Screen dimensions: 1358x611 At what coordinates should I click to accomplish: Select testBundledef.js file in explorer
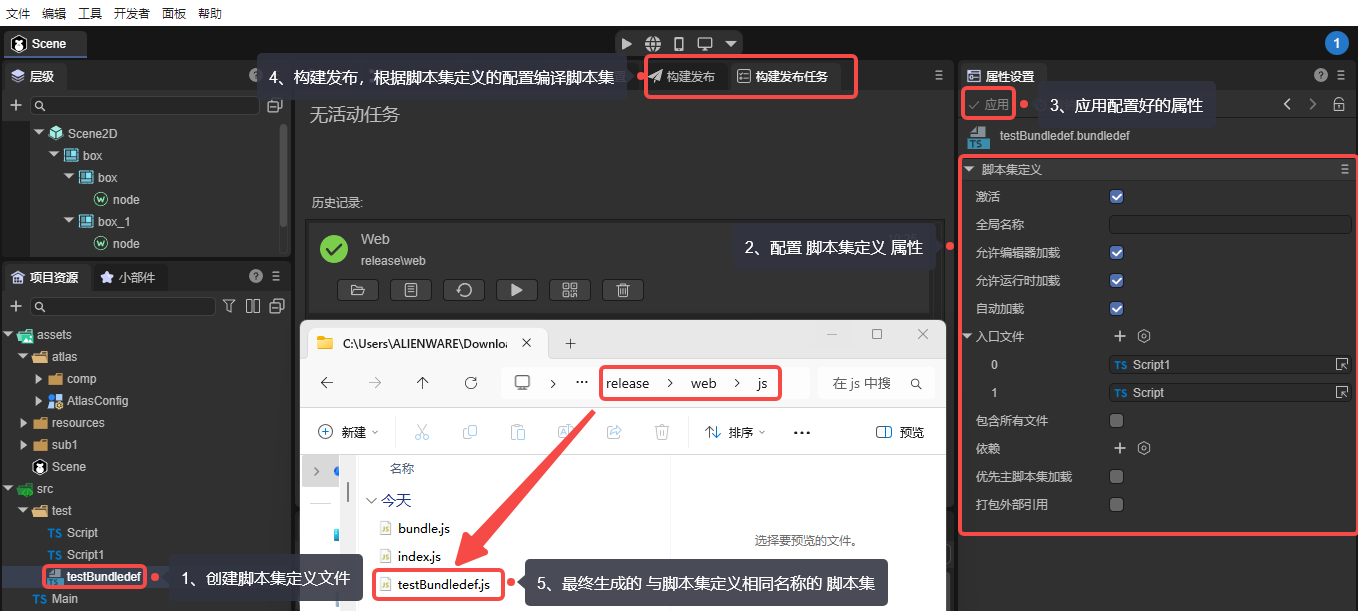coord(443,585)
